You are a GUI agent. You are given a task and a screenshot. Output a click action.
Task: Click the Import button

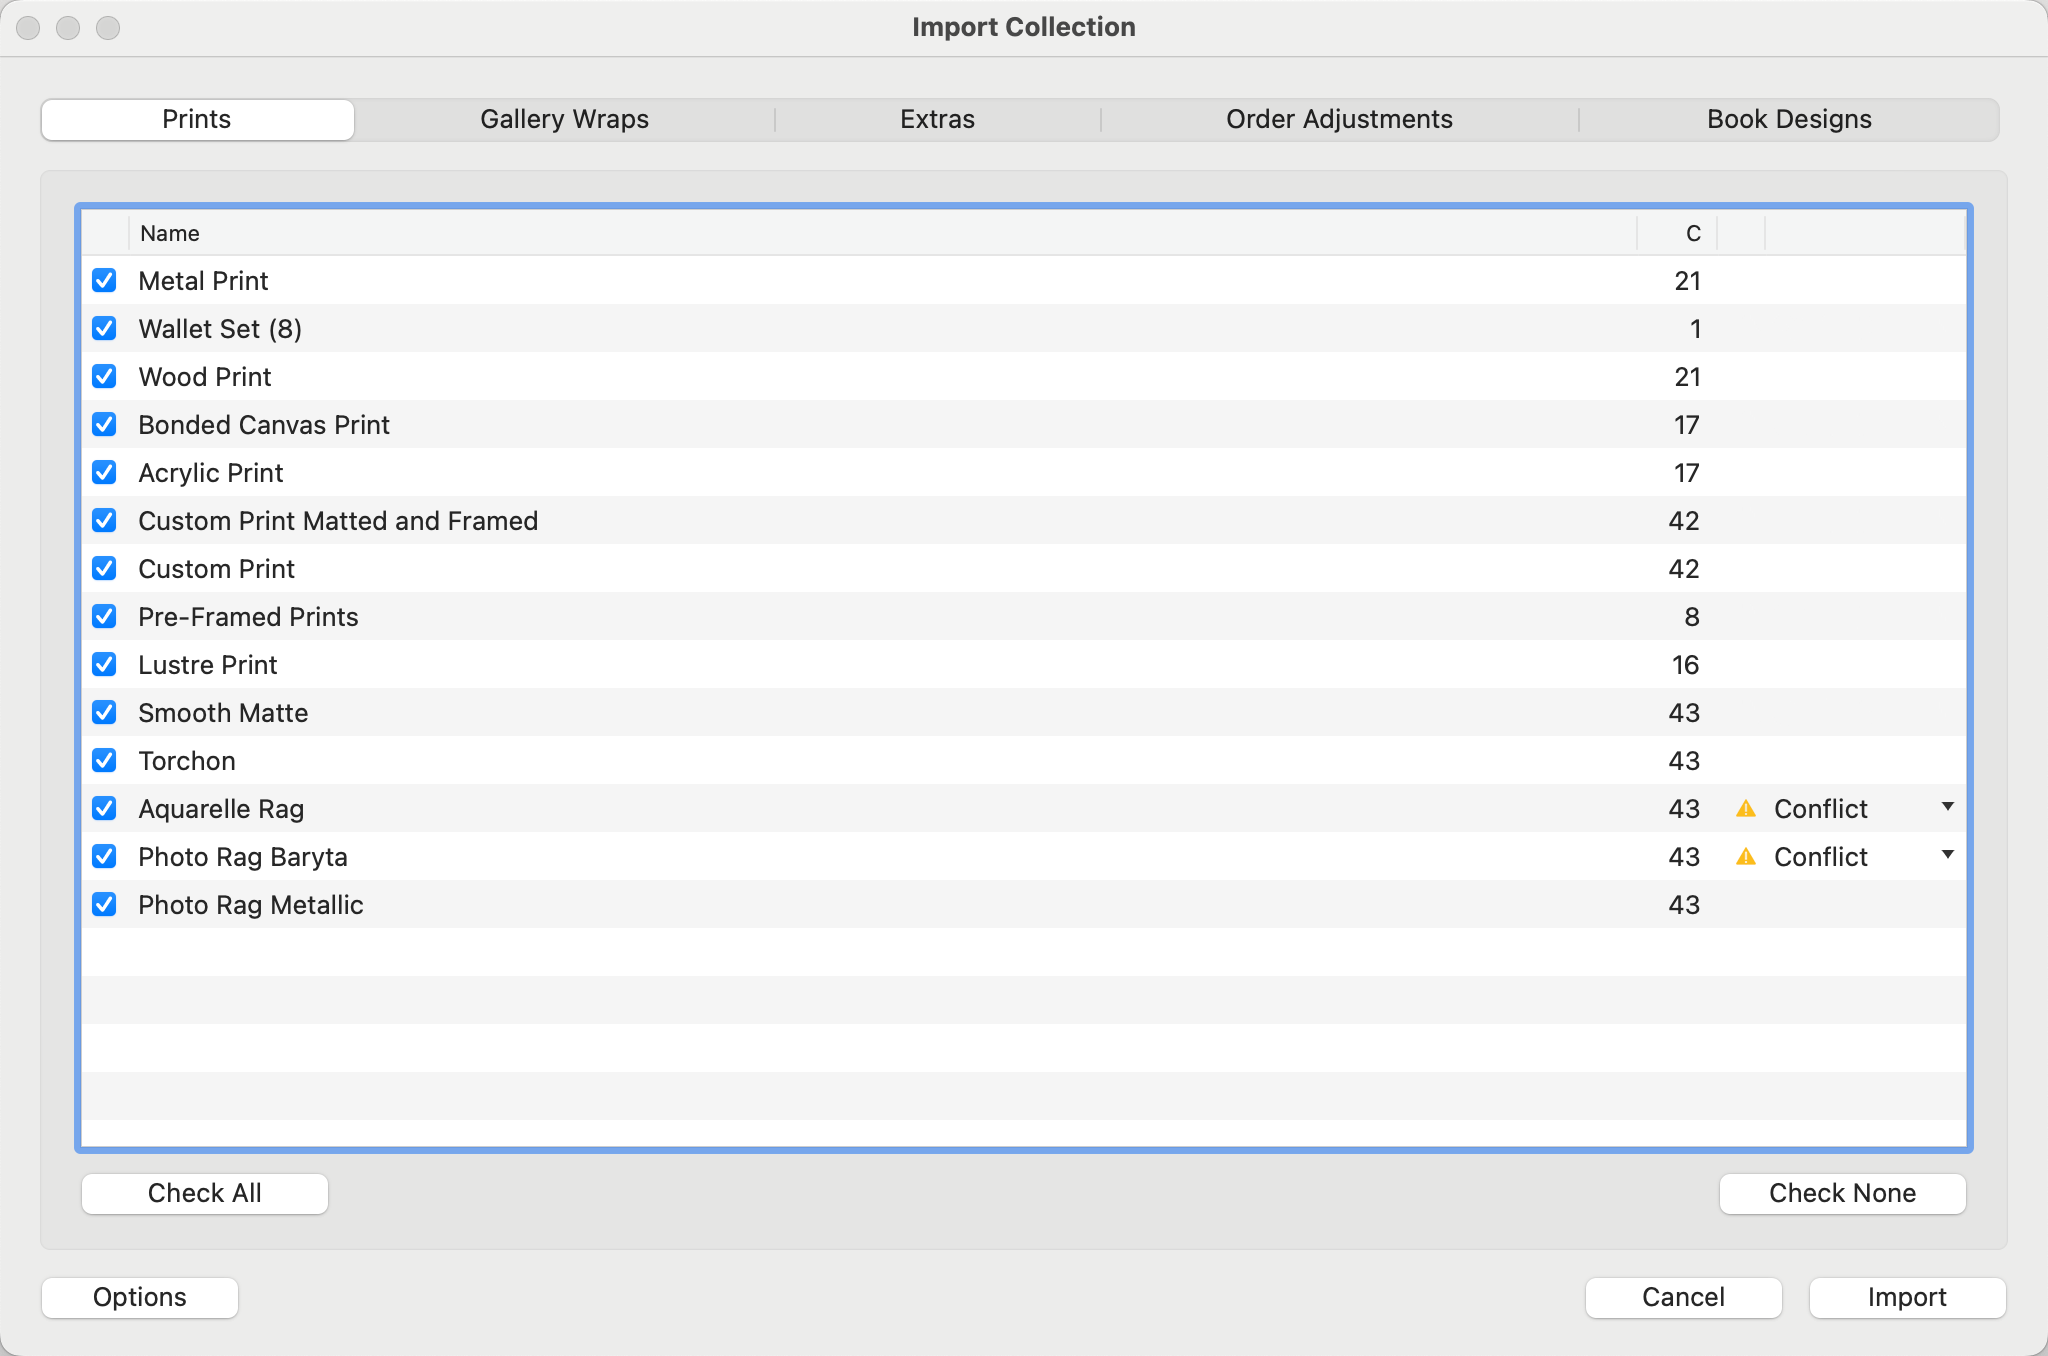tap(1906, 1298)
